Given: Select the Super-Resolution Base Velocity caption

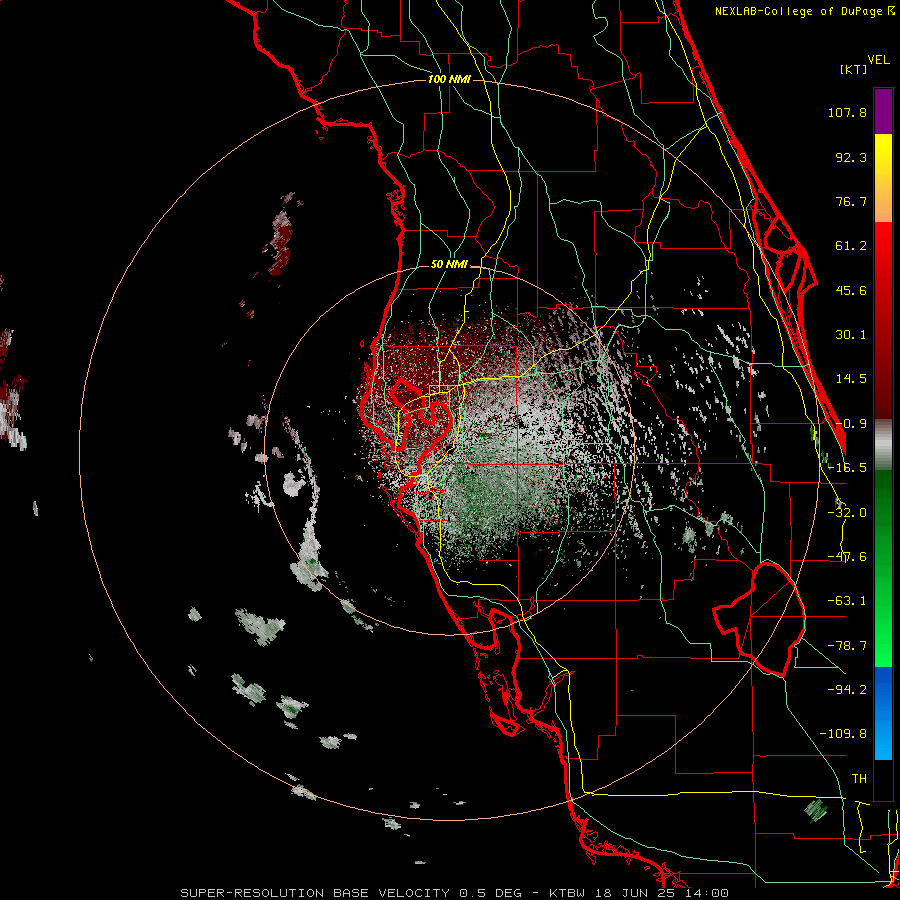Looking at the screenshot, I should 454,893.
